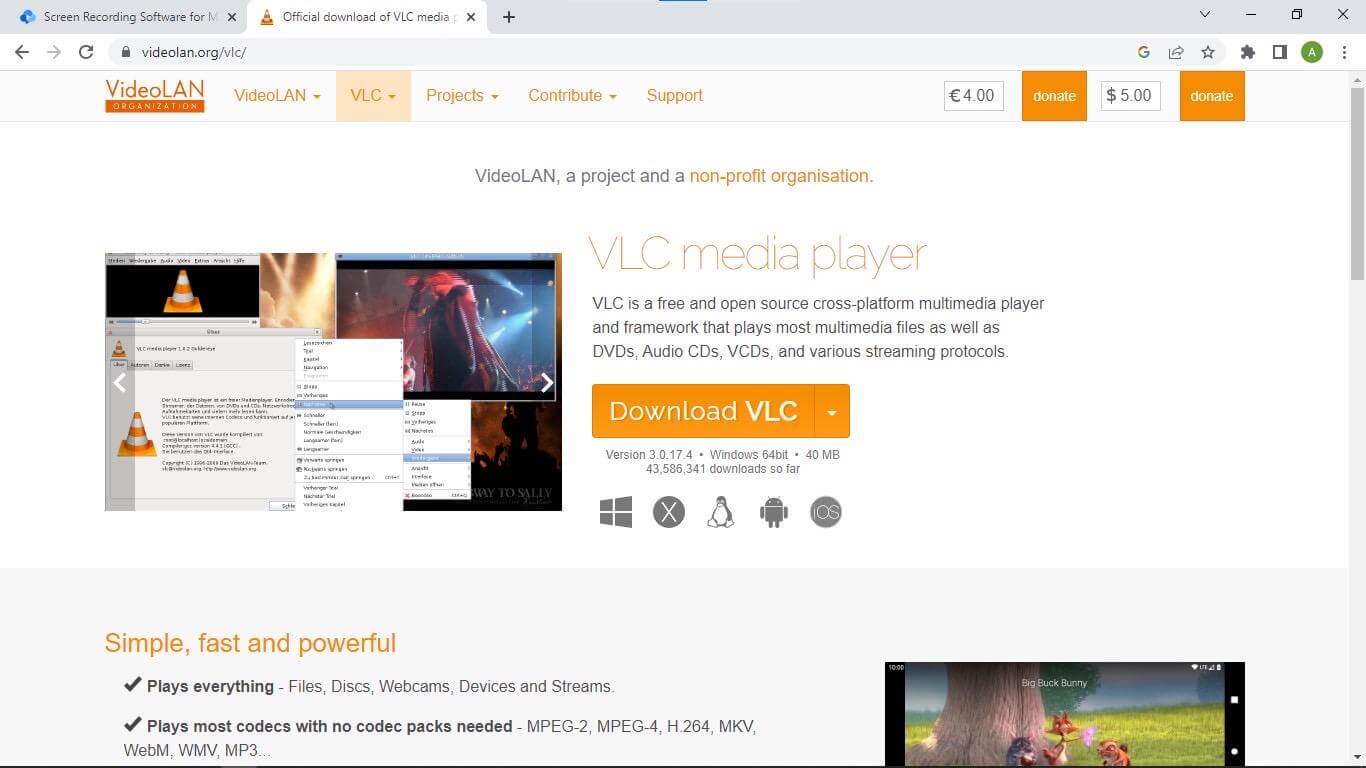Click the euro donation amount field
This screenshot has width=1366, height=768.
(x=974, y=96)
